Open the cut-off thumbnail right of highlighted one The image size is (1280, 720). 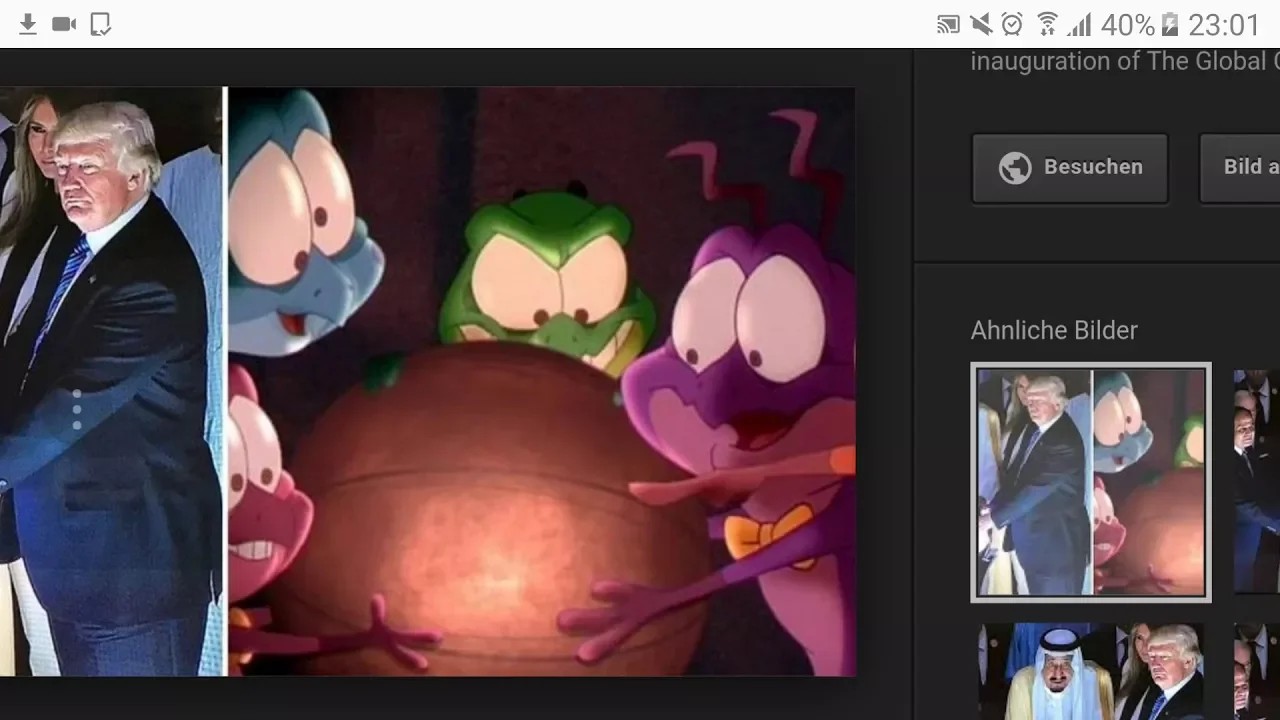(1257, 482)
